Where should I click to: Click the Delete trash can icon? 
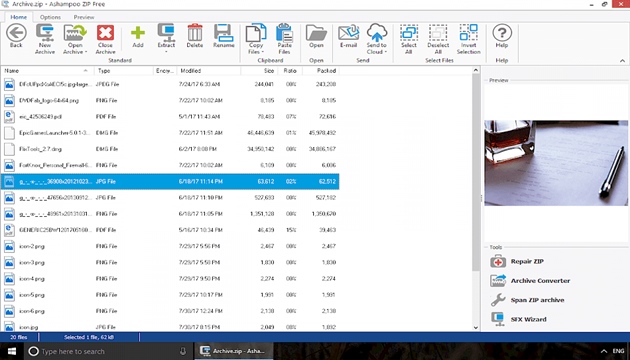click(x=195, y=33)
